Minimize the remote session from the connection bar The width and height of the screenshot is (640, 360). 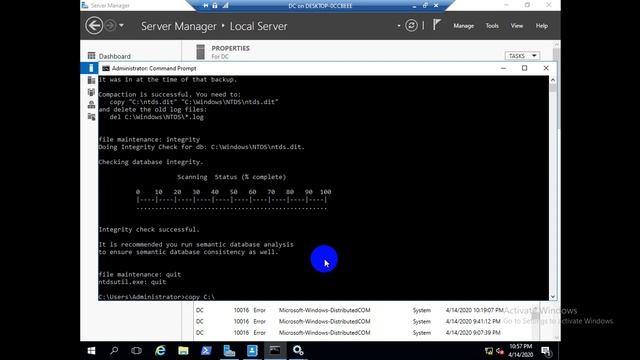tap(414, 6)
